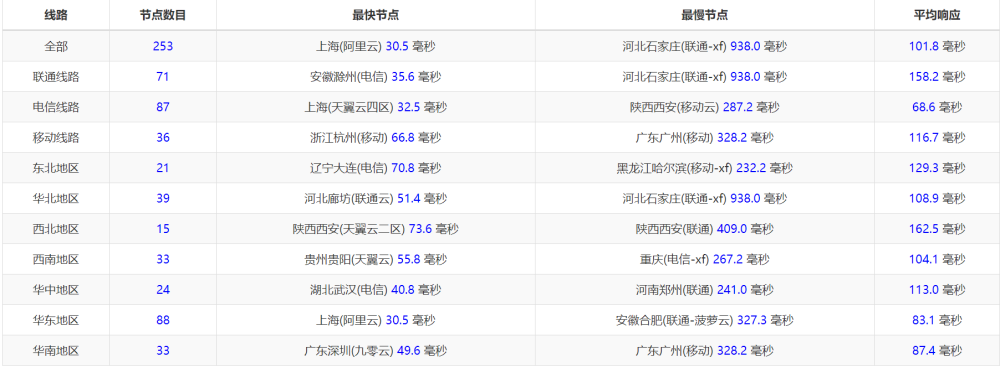
Task: Click average response 68.6 毫秒
Action: coord(937,107)
